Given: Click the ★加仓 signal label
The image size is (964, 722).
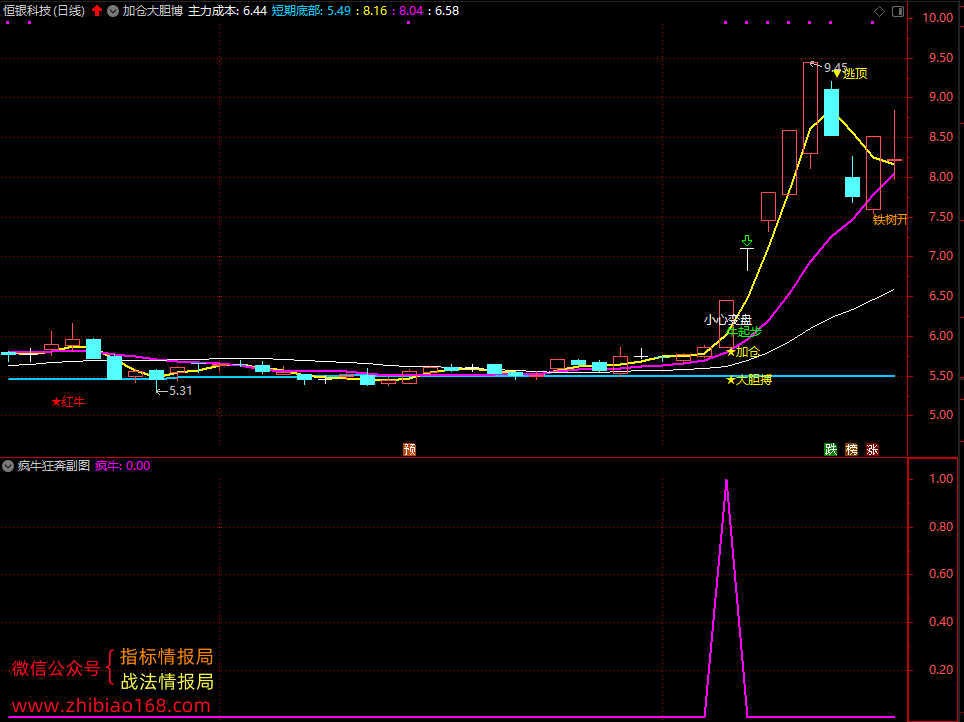Looking at the screenshot, I should [743, 352].
